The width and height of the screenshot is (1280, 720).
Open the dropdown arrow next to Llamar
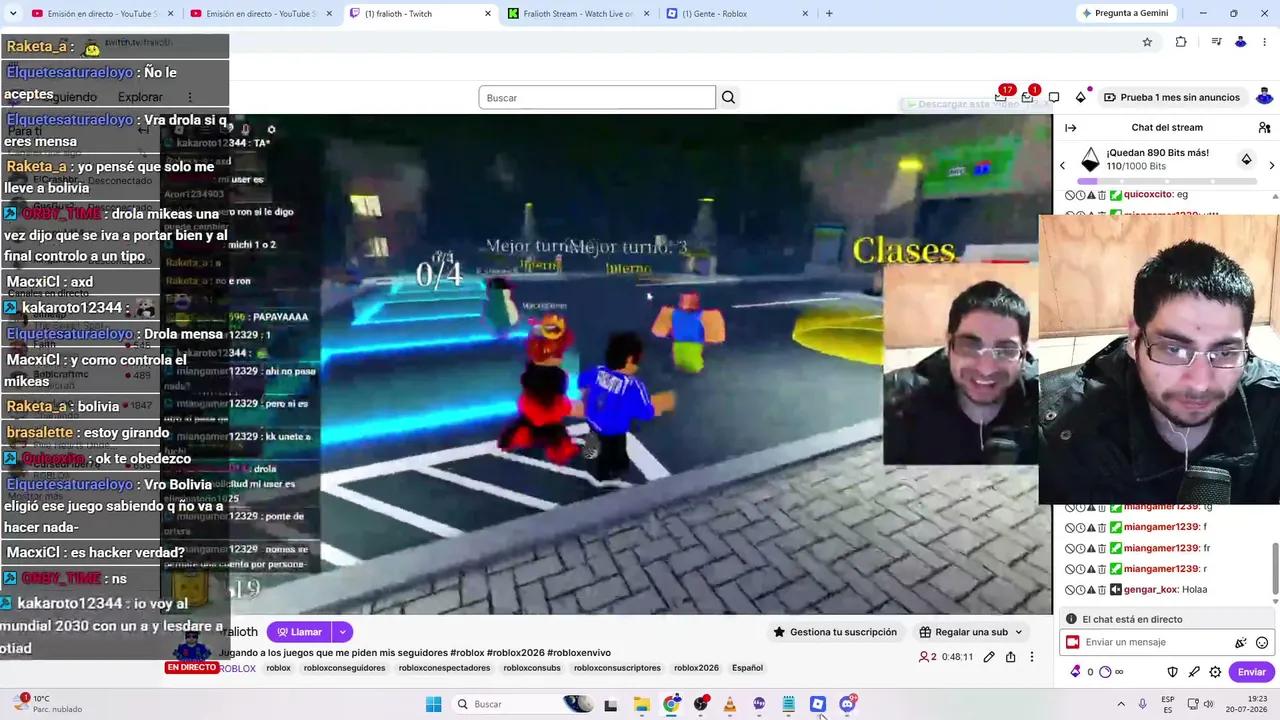(343, 632)
